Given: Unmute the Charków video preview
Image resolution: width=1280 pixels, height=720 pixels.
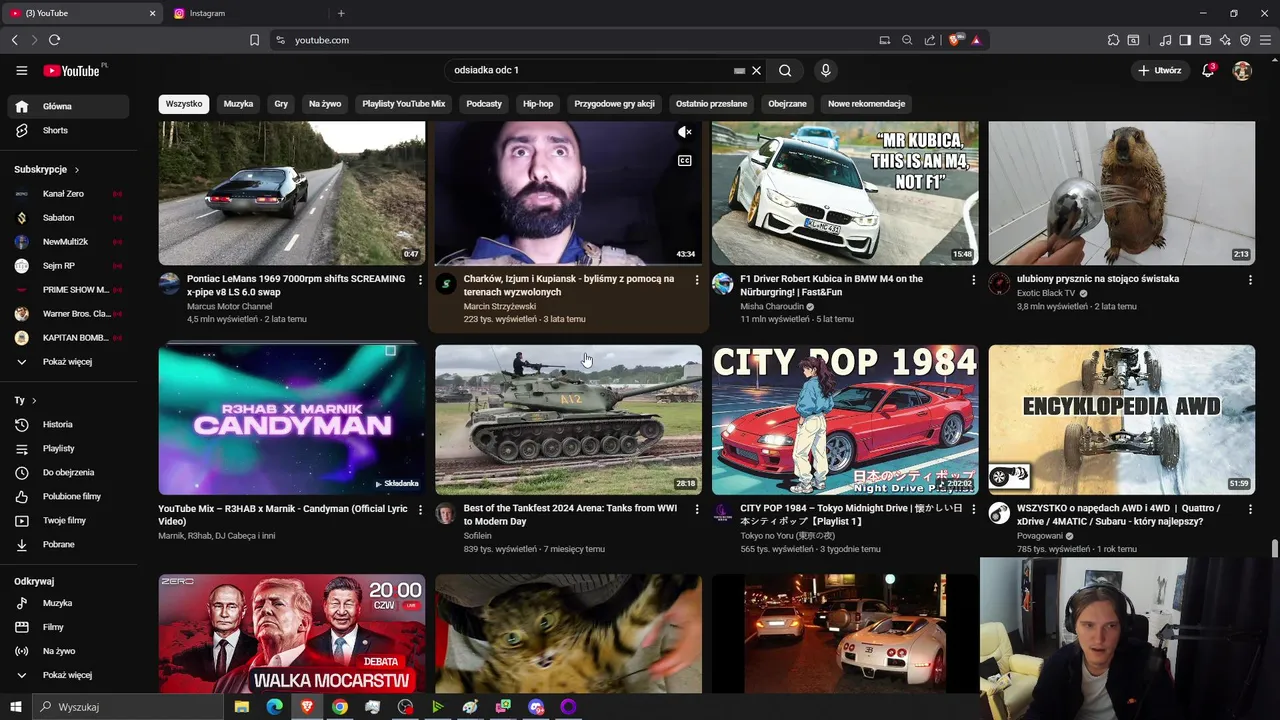Looking at the screenshot, I should [685, 132].
